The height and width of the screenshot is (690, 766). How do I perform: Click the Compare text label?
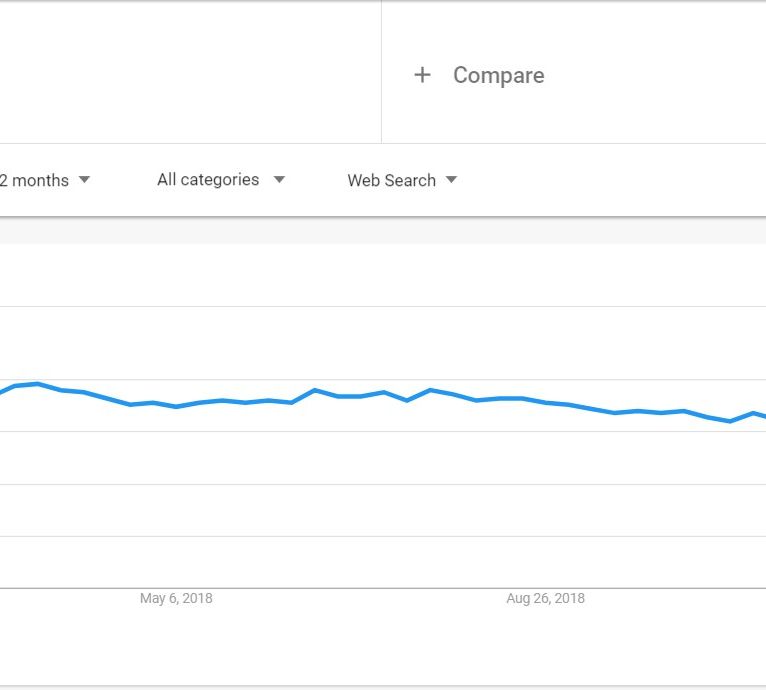click(498, 75)
